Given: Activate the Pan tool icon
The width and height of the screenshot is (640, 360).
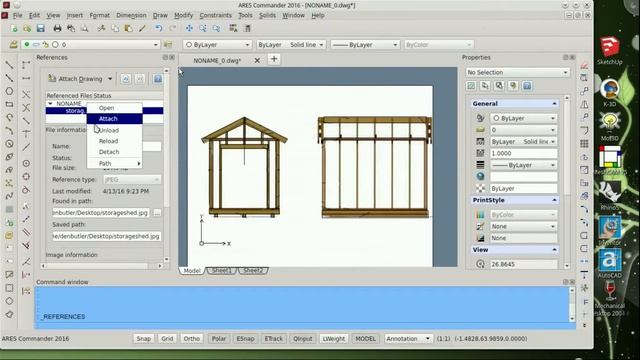Looking at the screenshot, I should [189, 29].
